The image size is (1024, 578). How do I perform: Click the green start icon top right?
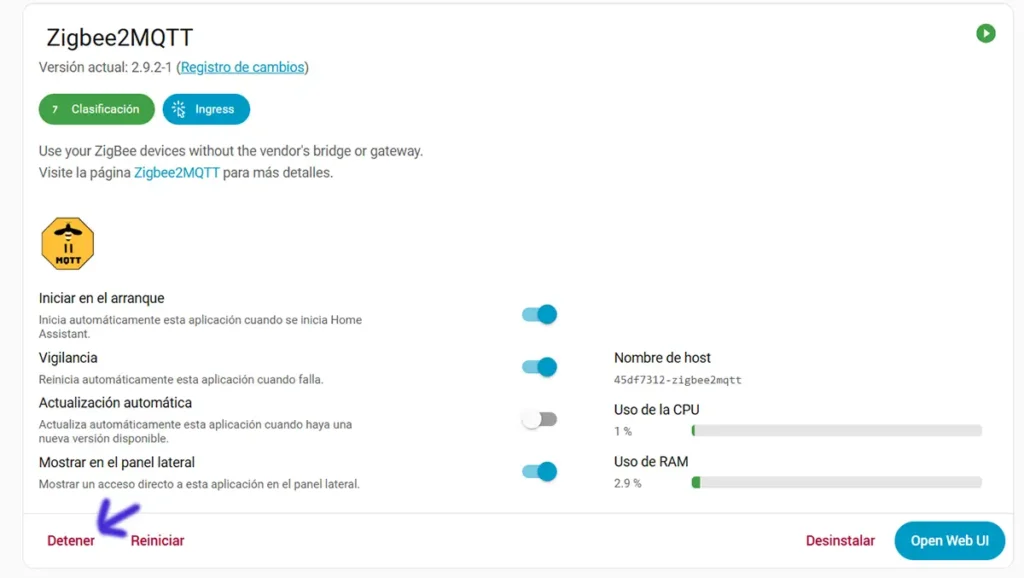click(986, 33)
